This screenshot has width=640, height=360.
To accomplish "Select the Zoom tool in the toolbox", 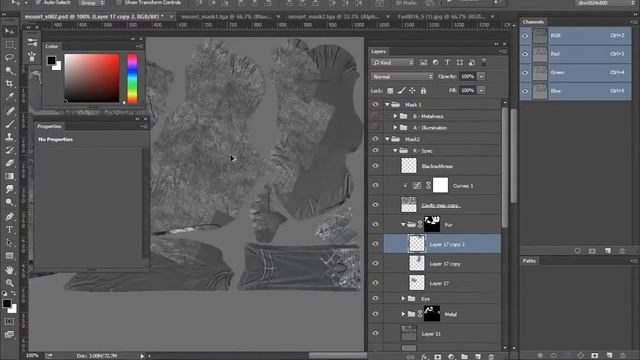I will 9,283.
